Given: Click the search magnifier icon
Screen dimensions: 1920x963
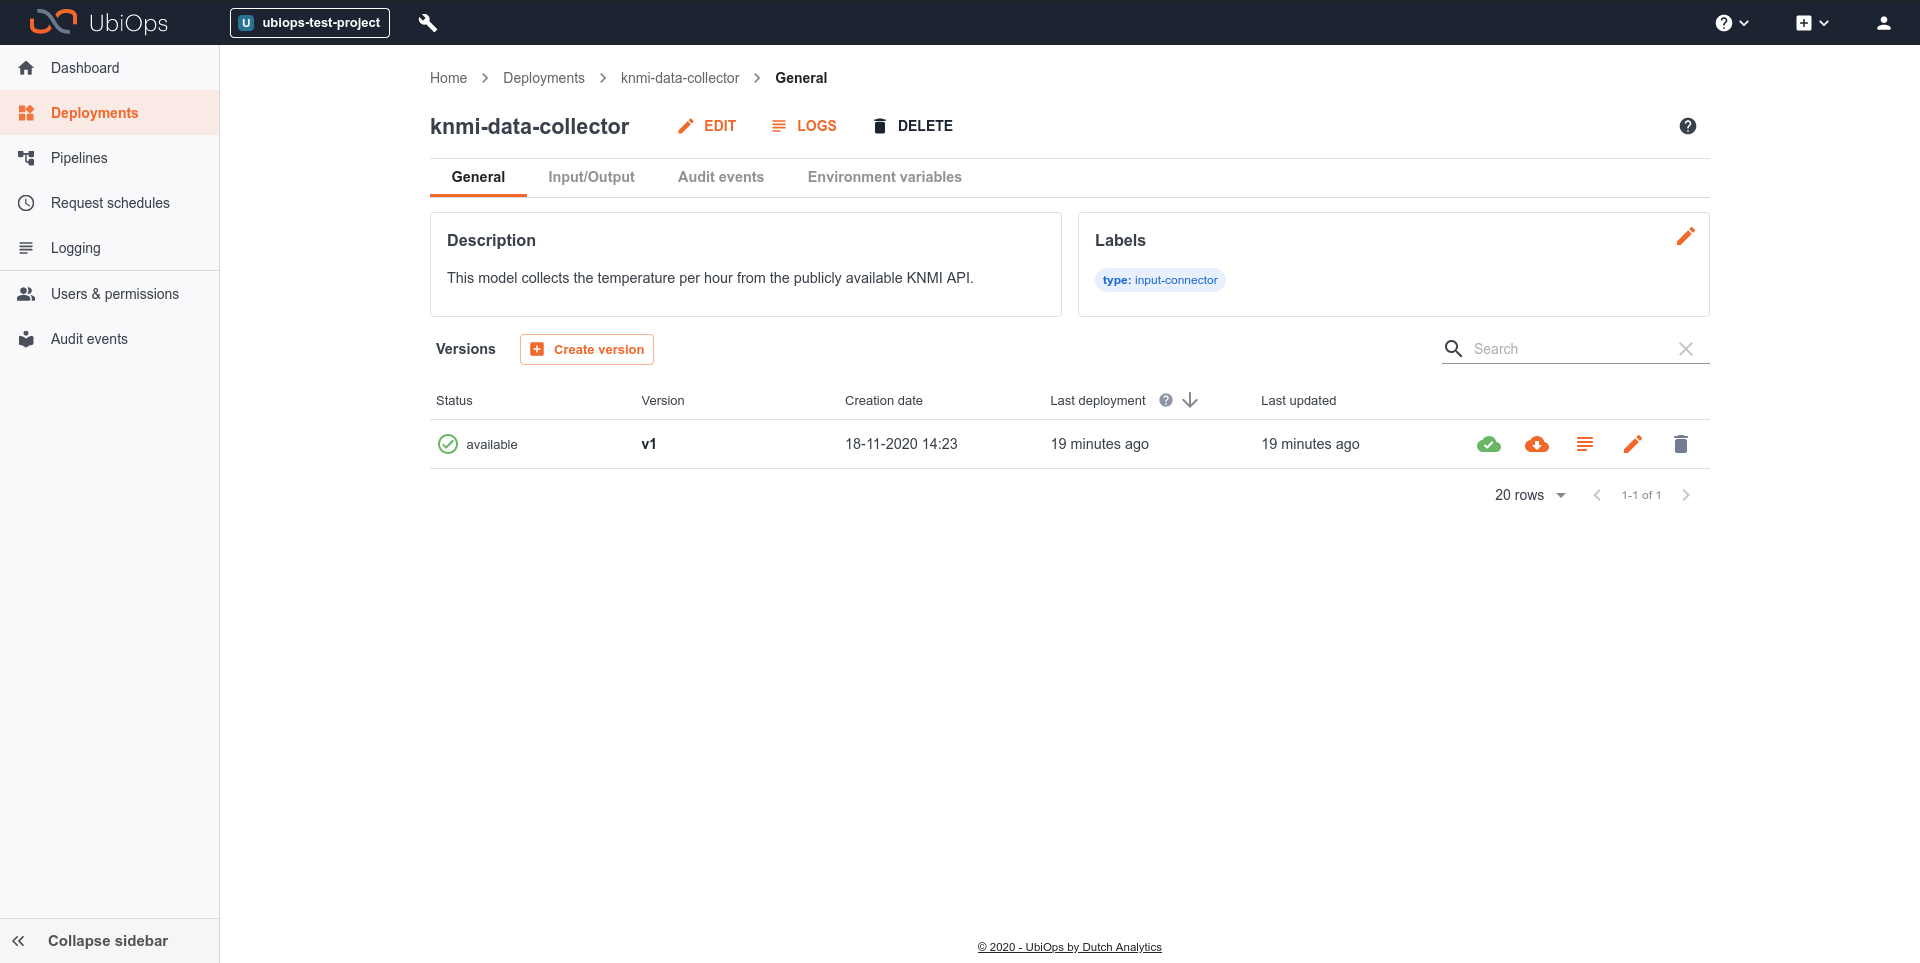Looking at the screenshot, I should point(1454,349).
